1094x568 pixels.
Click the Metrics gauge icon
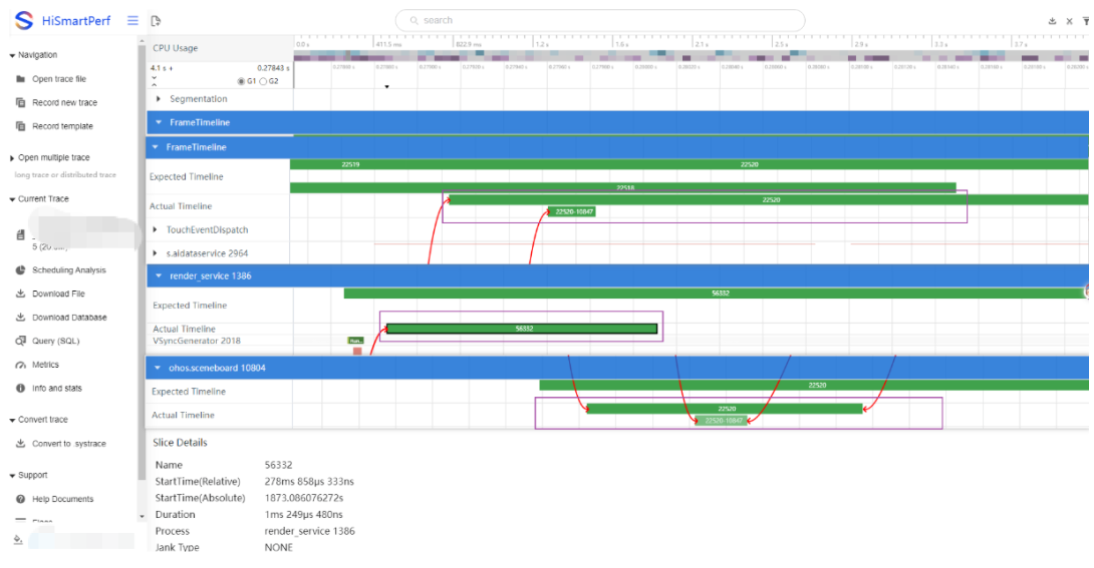[20, 365]
